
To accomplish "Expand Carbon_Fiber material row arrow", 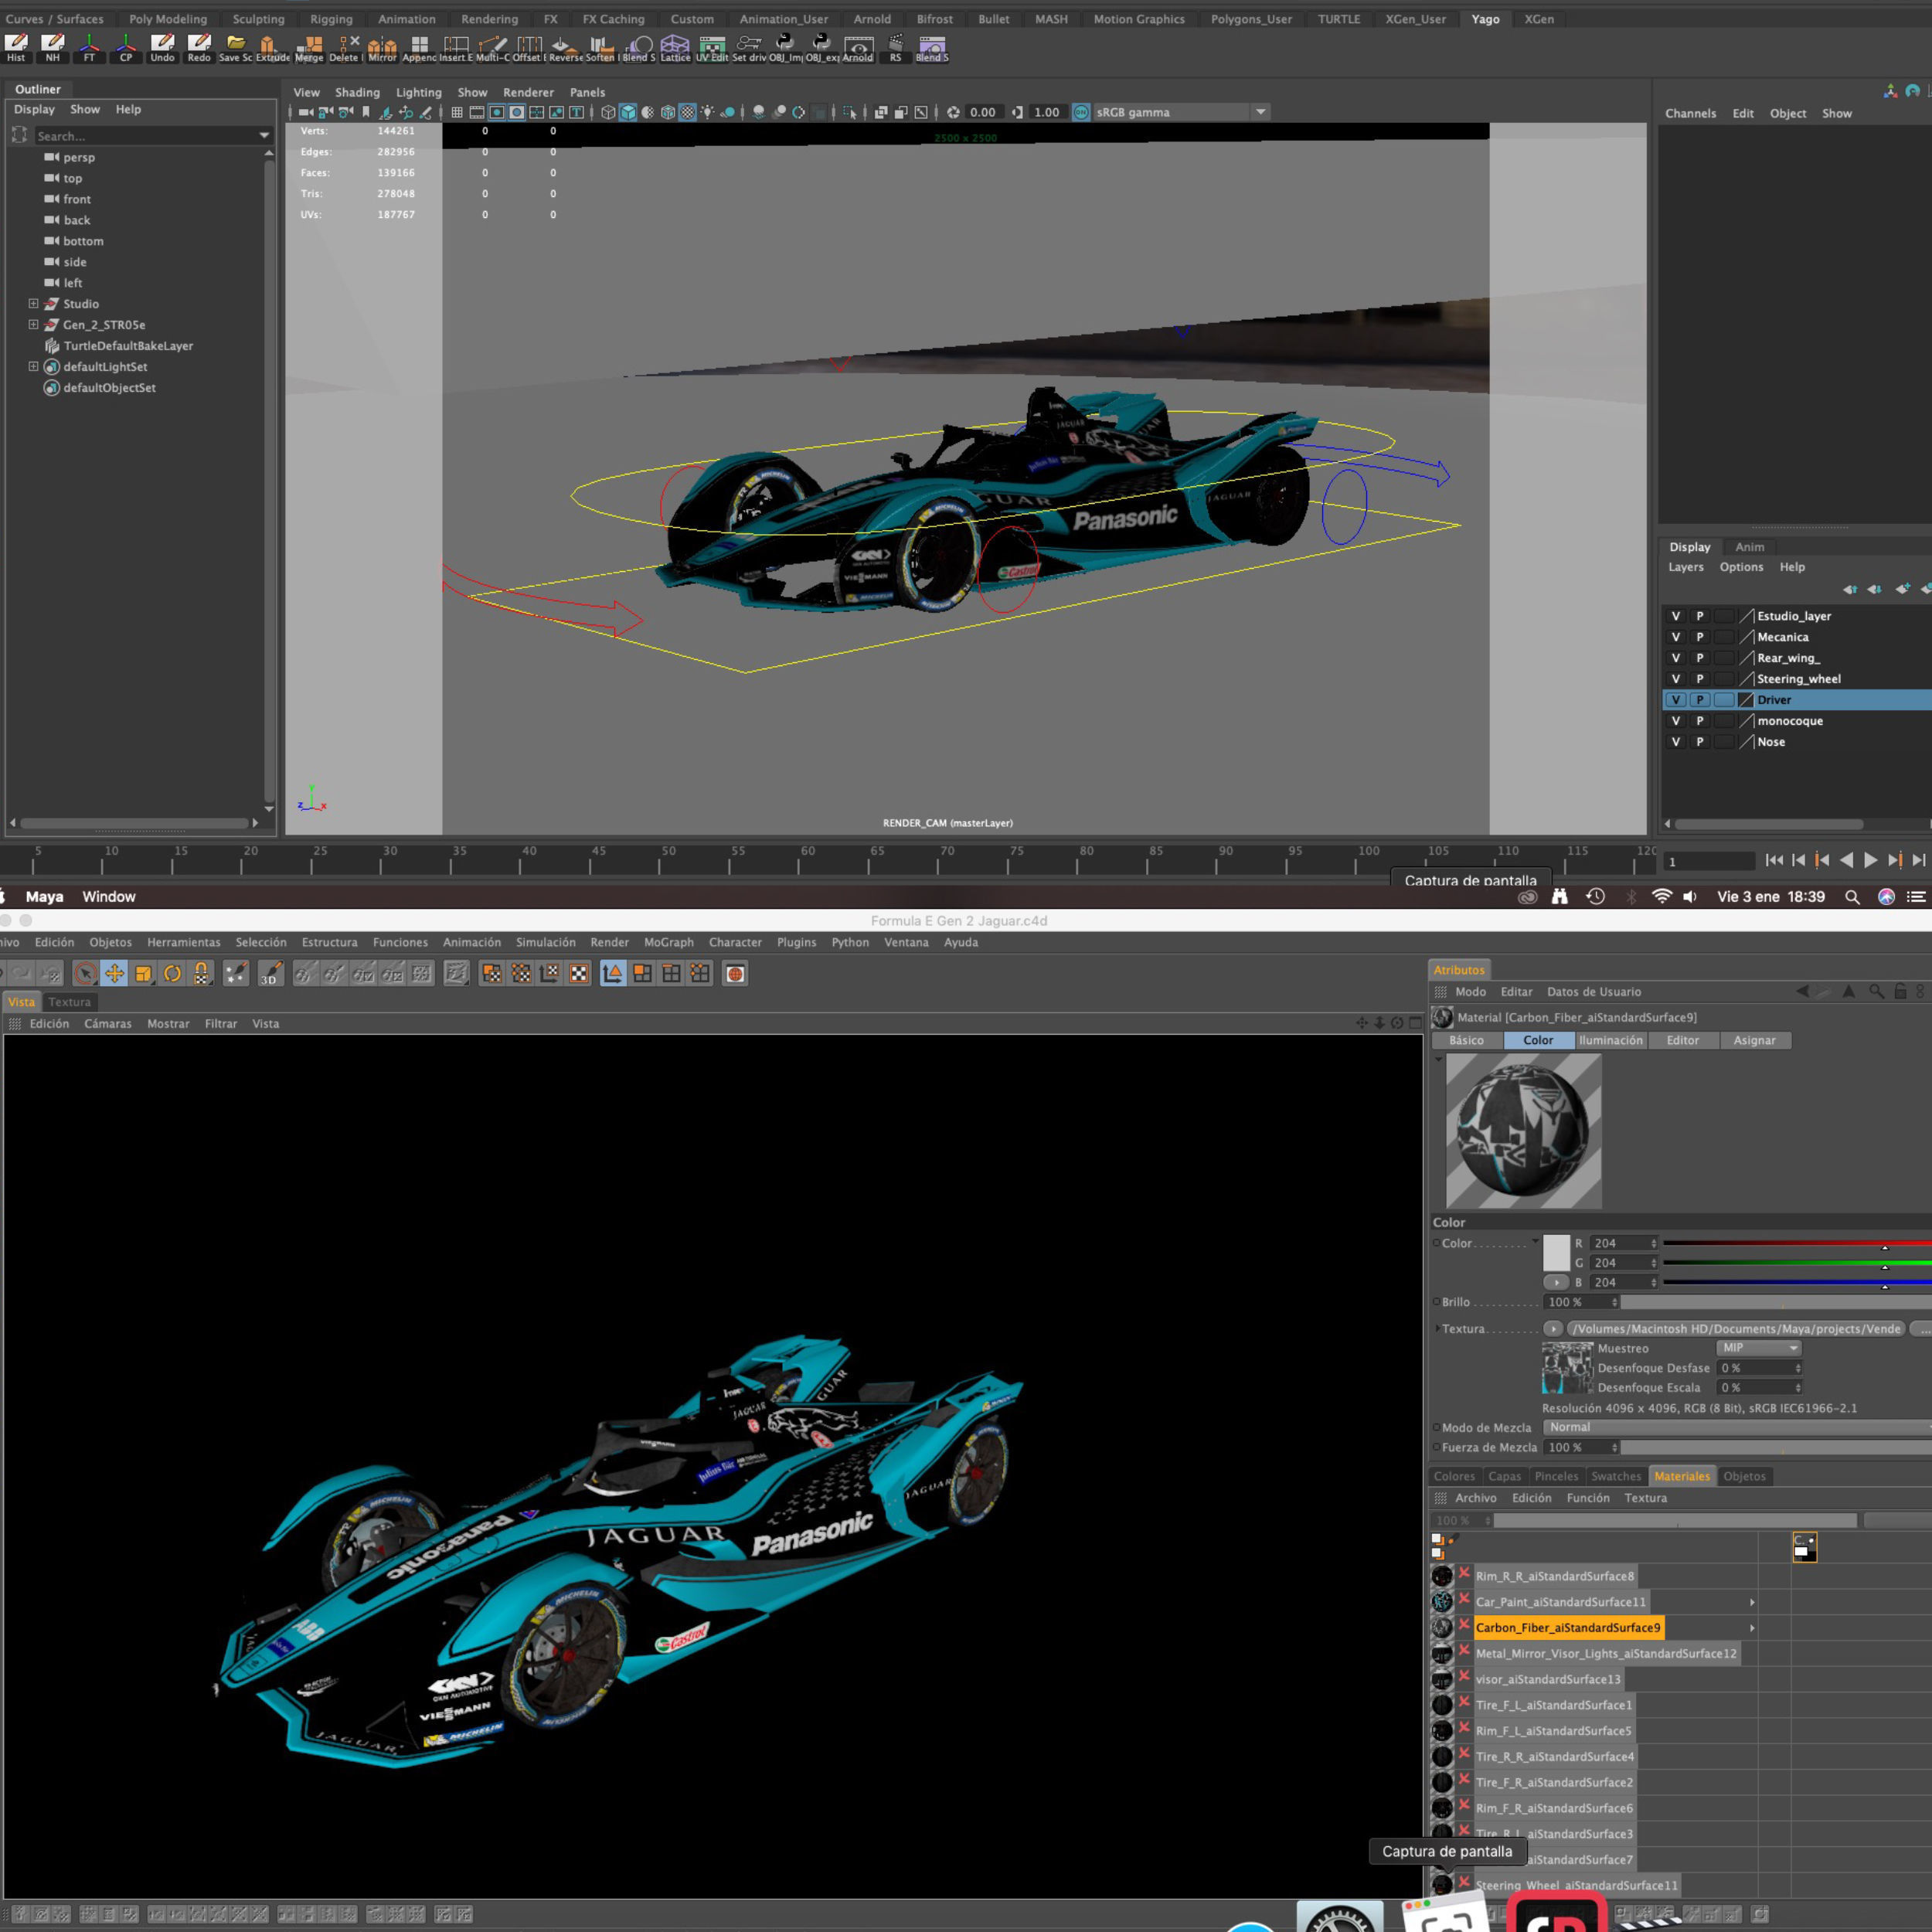I will (1752, 1628).
